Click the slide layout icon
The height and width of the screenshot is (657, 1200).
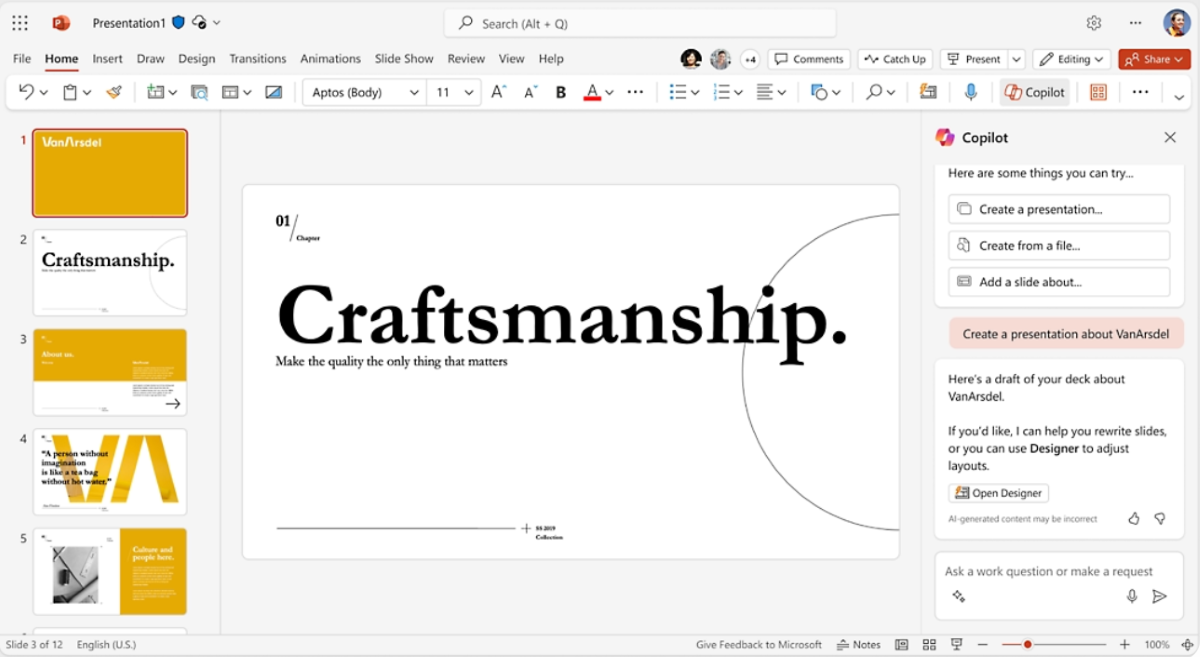point(230,92)
